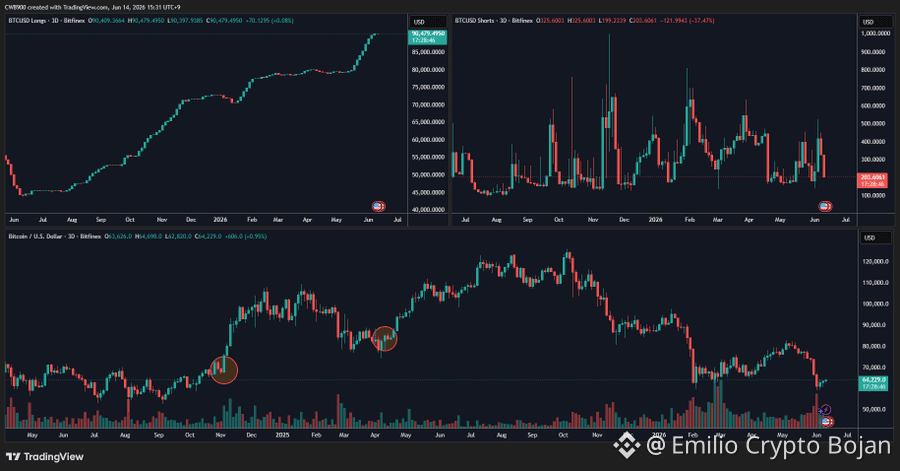This screenshot has width=900, height=471.
Task: Click the 2025 label on Bitcoin time axis
Action: coord(282,435)
